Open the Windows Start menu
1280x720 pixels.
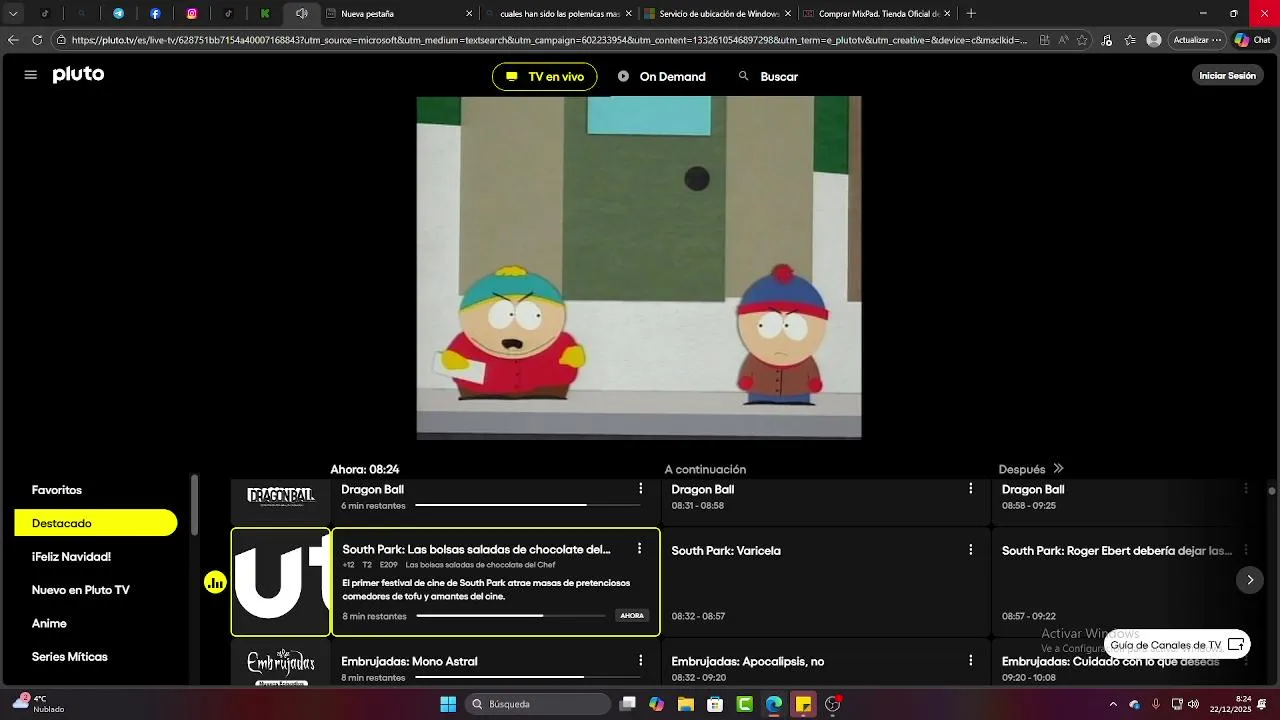tap(448, 704)
